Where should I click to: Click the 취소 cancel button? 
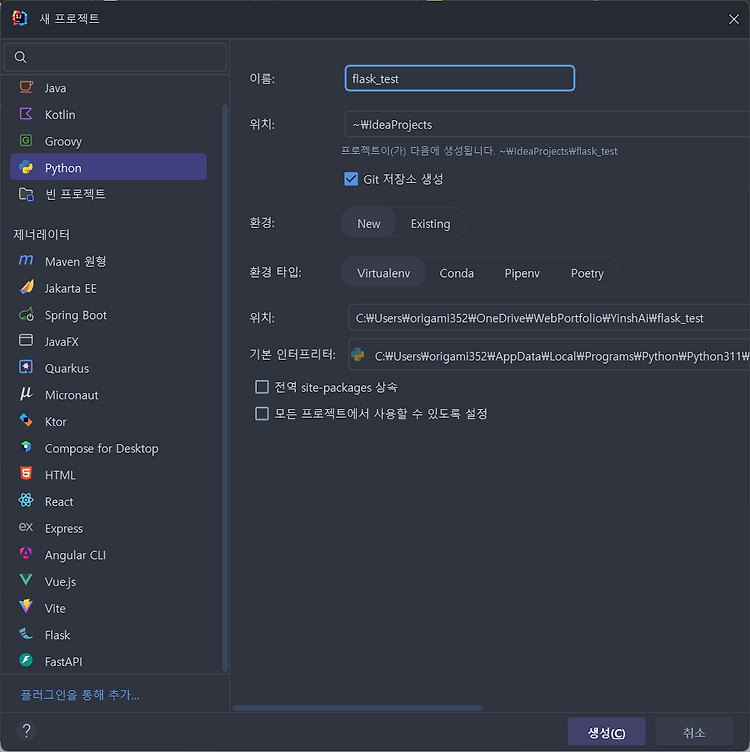[x=694, y=732]
